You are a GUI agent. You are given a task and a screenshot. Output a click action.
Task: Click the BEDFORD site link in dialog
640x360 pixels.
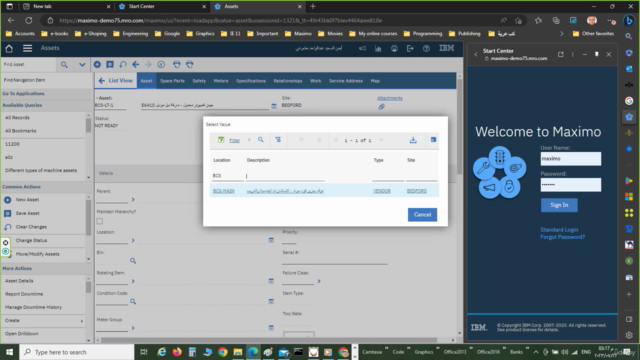[x=417, y=191]
